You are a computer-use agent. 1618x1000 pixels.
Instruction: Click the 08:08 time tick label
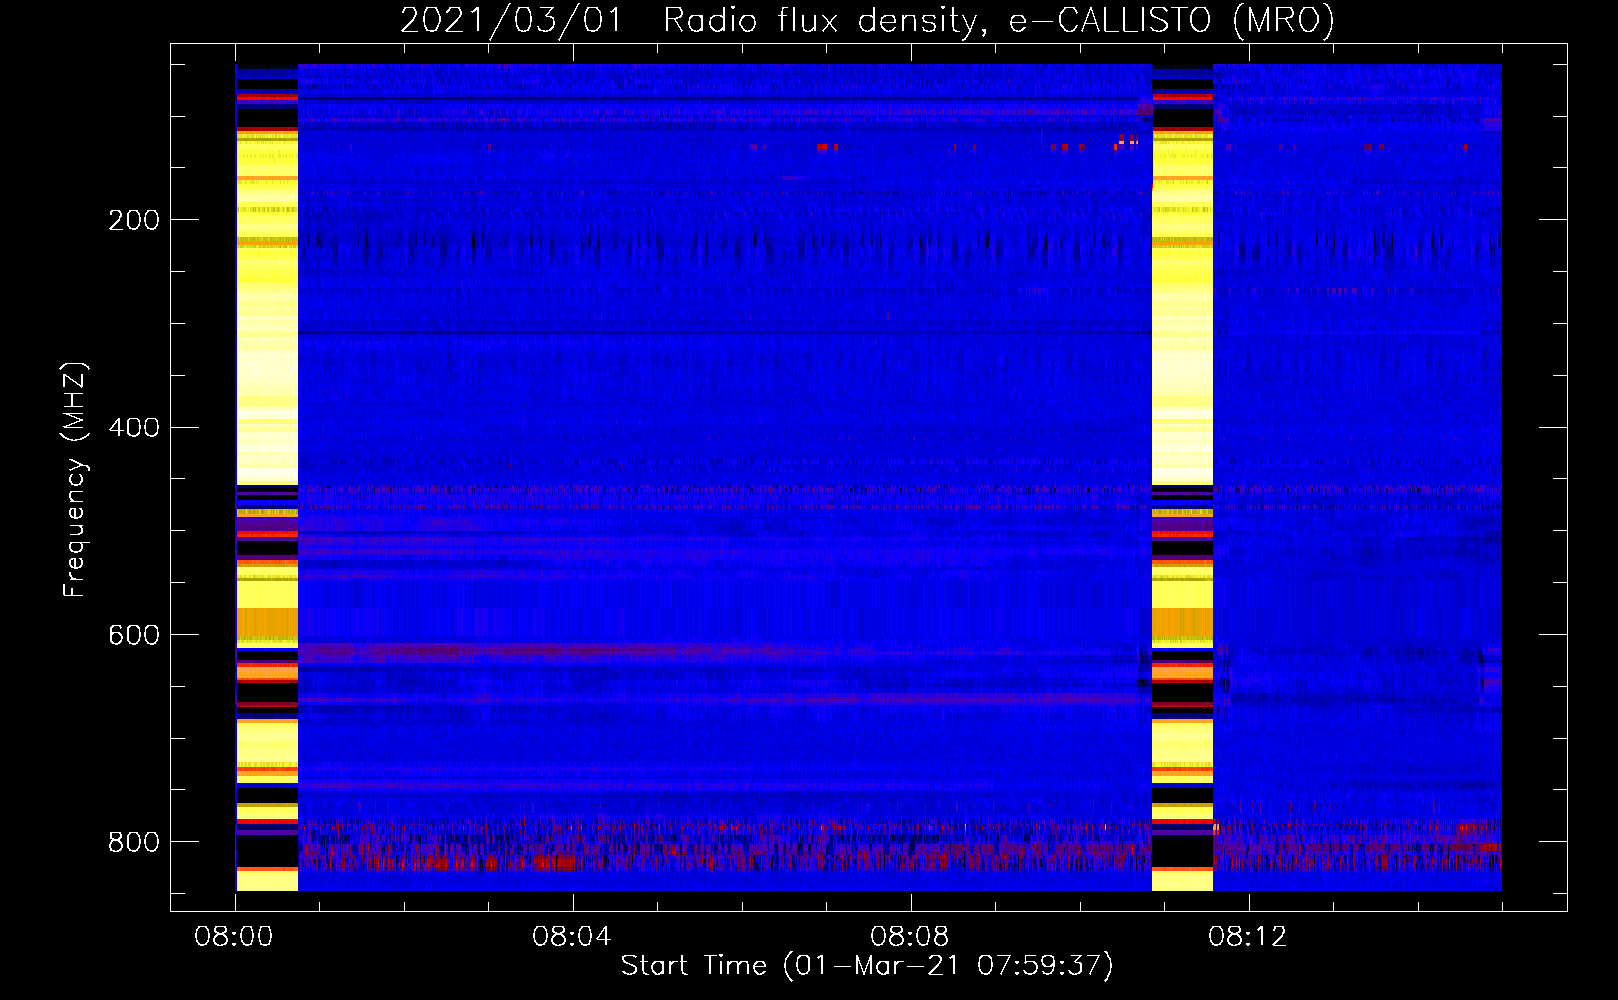910,937
